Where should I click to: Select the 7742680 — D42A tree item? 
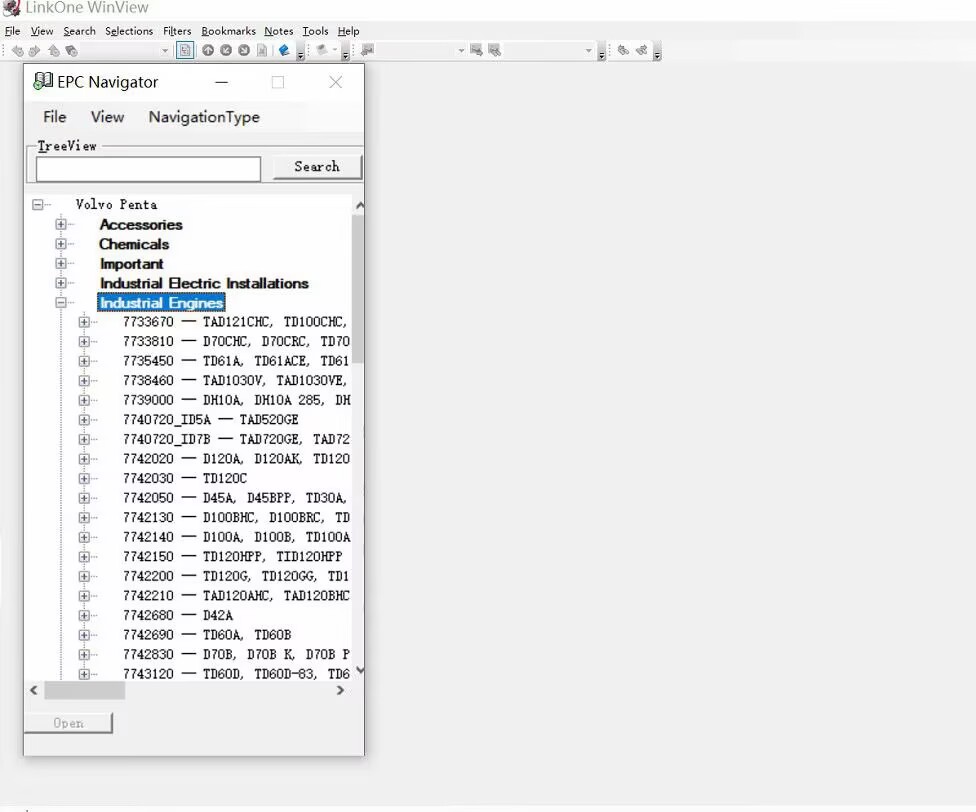177,616
